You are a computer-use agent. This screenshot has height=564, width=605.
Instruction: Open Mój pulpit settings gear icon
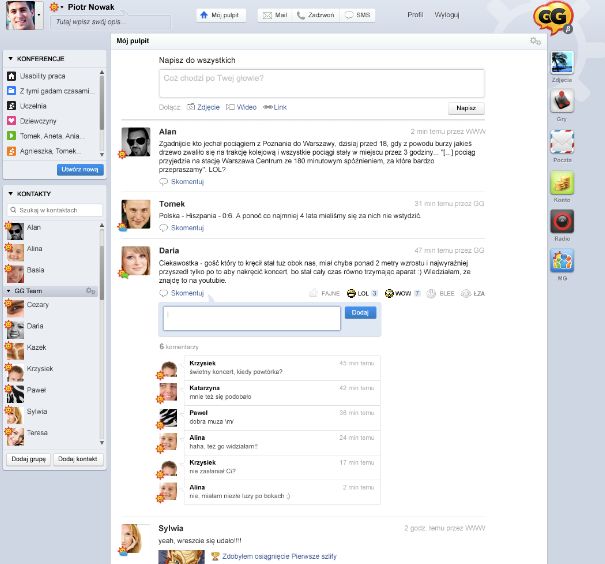tap(535, 41)
